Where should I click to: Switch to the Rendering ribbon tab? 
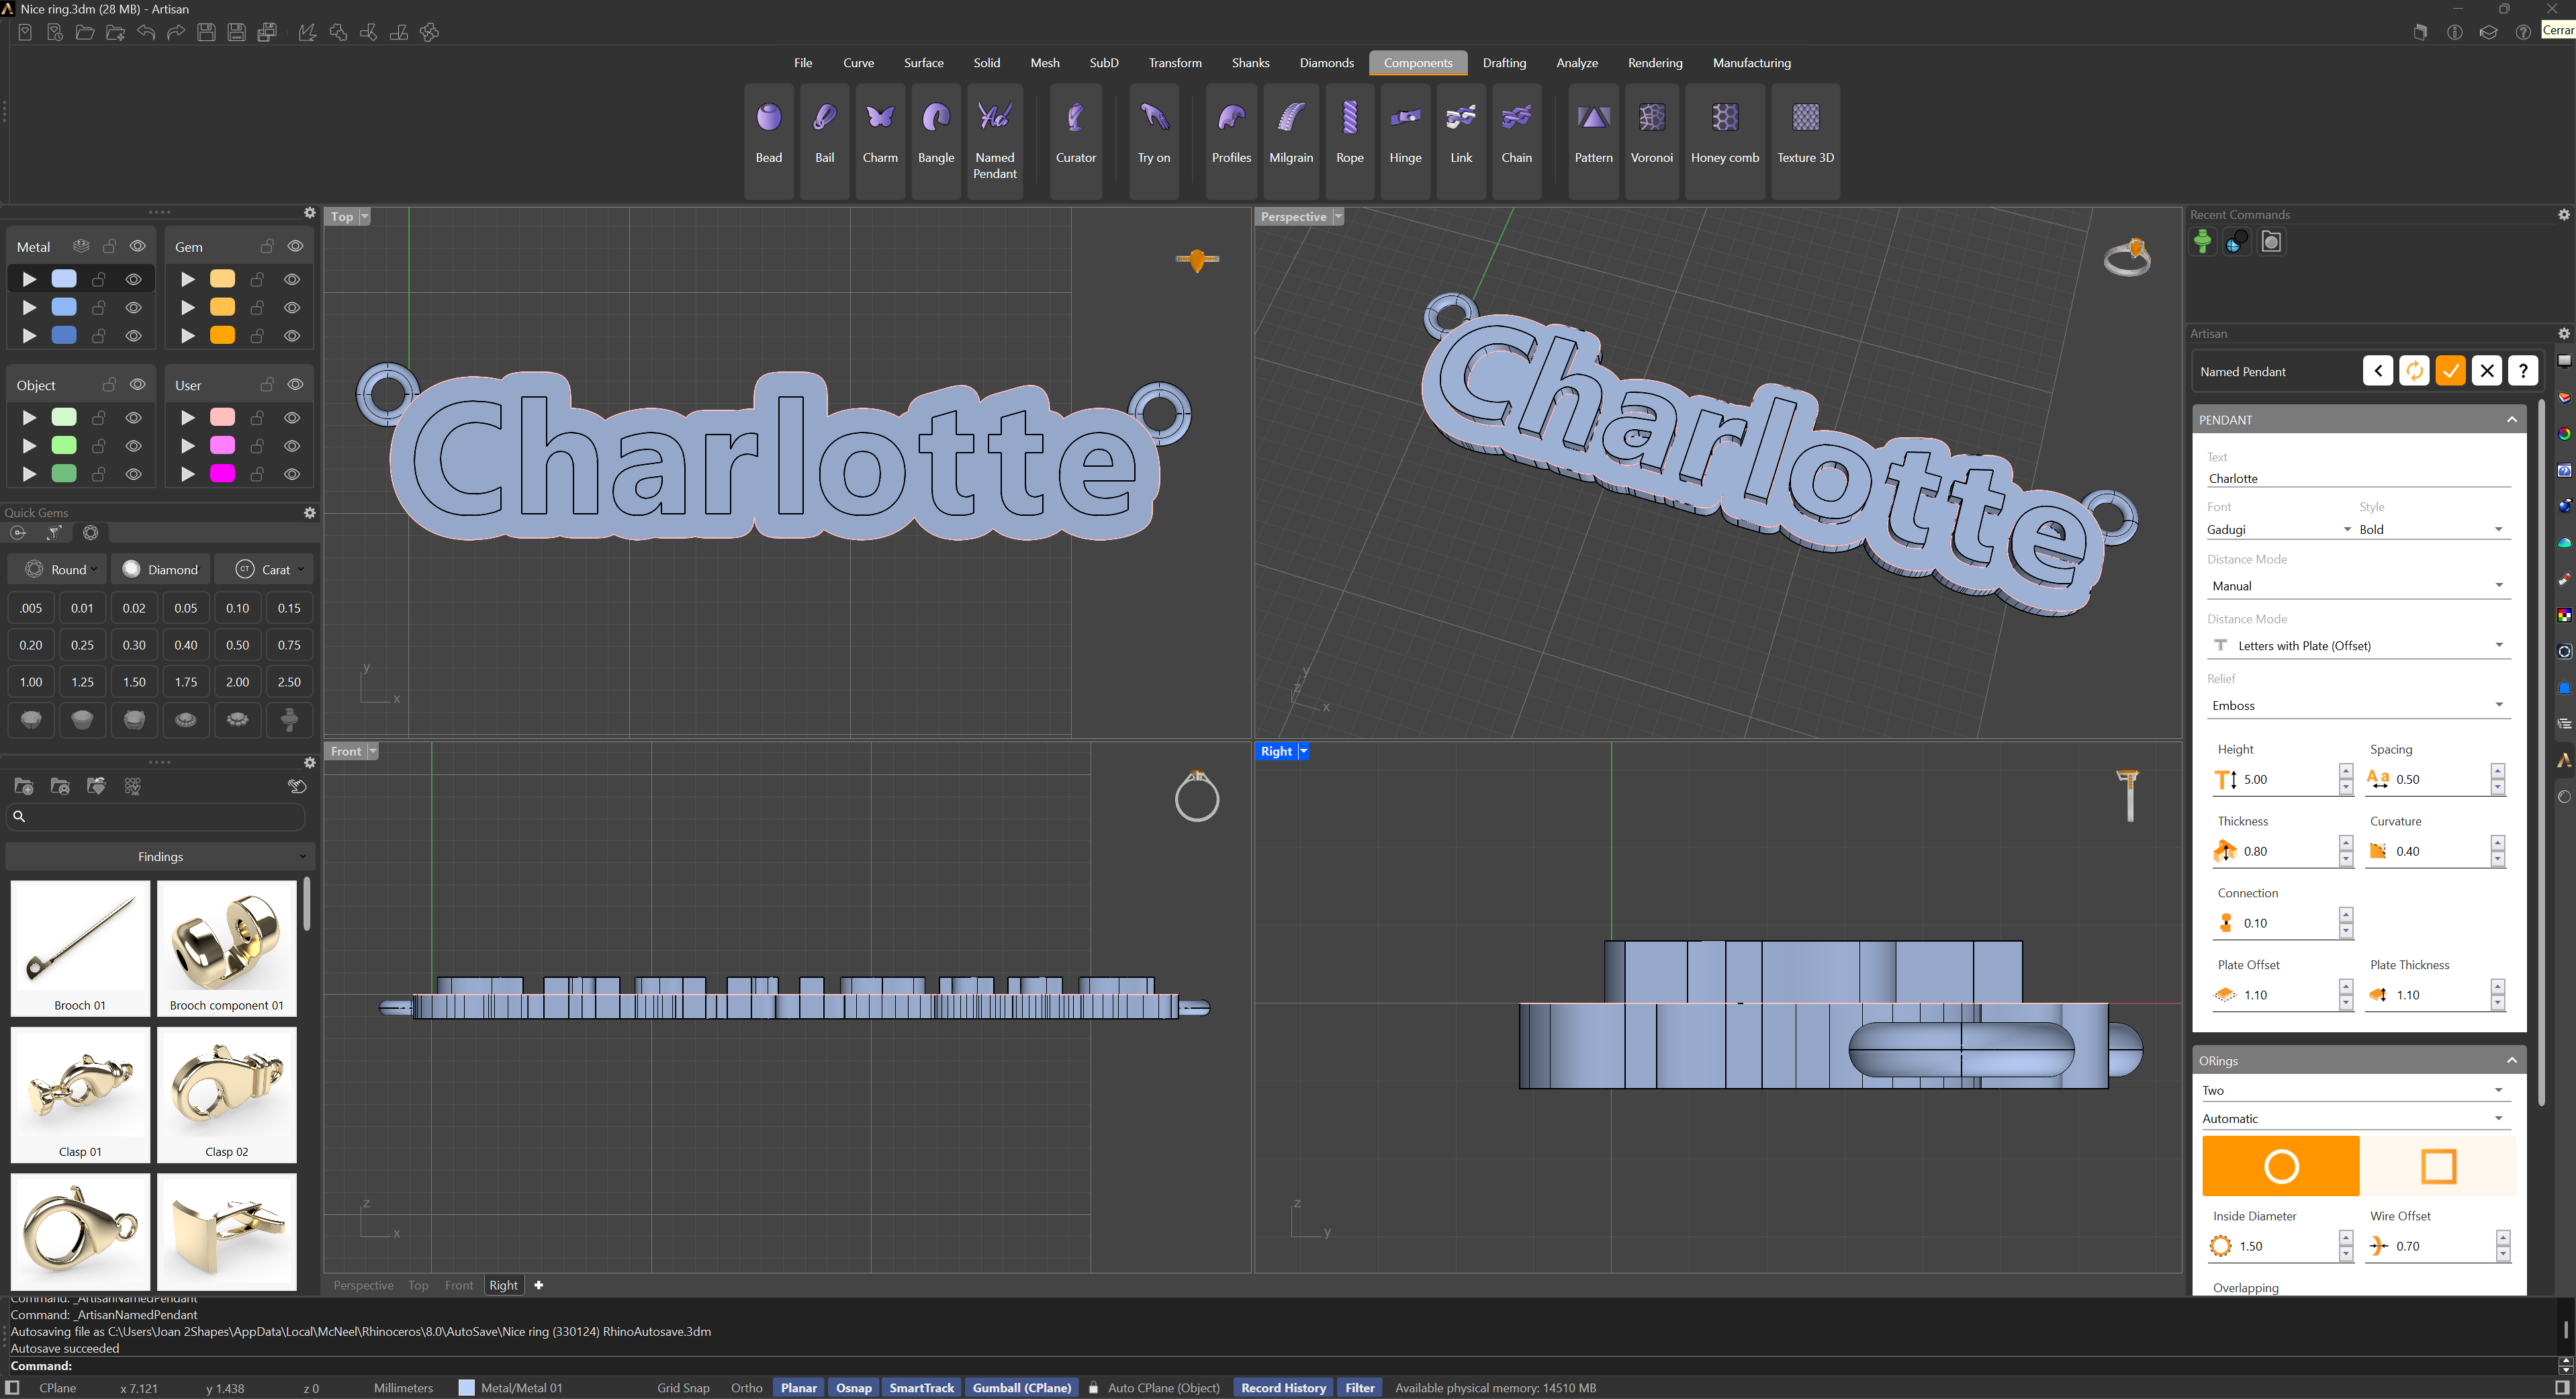click(x=1654, y=63)
